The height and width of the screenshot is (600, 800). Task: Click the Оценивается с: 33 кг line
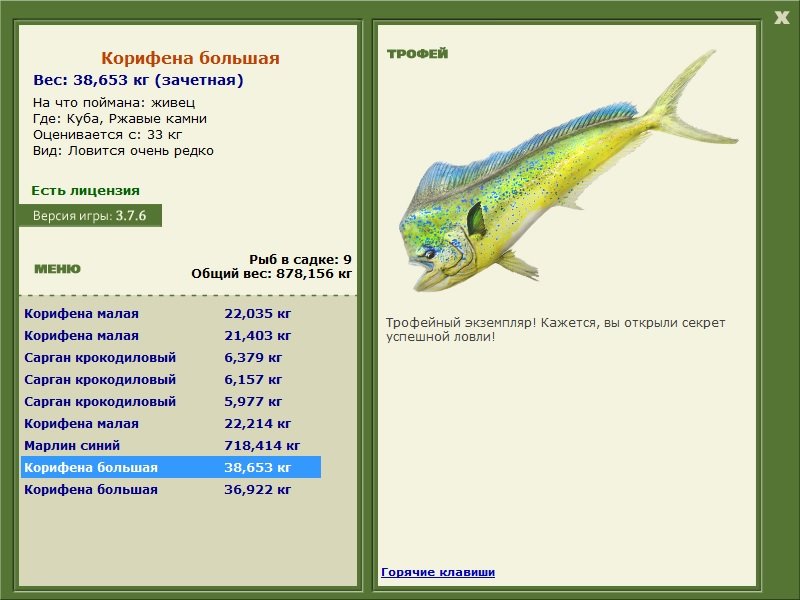click(x=107, y=135)
